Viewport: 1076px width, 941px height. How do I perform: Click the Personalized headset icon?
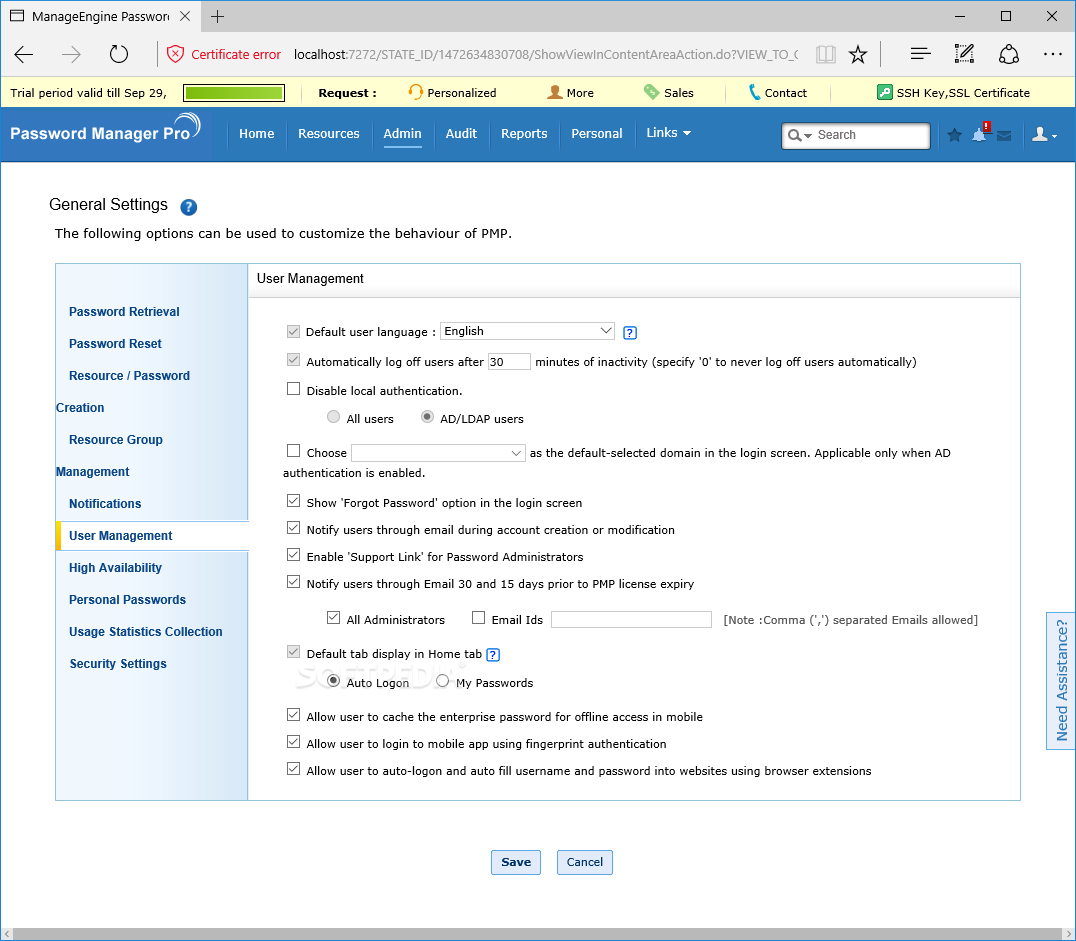[x=415, y=92]
